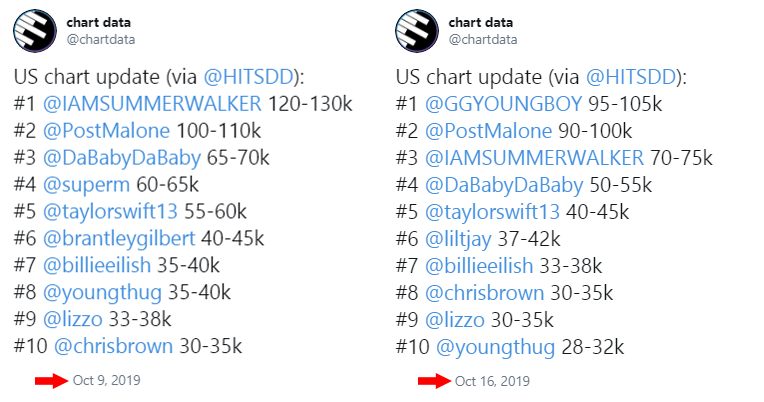Click @chartdata handle in left tweet
Screen dimensions: 764x402
coord(101,39)
